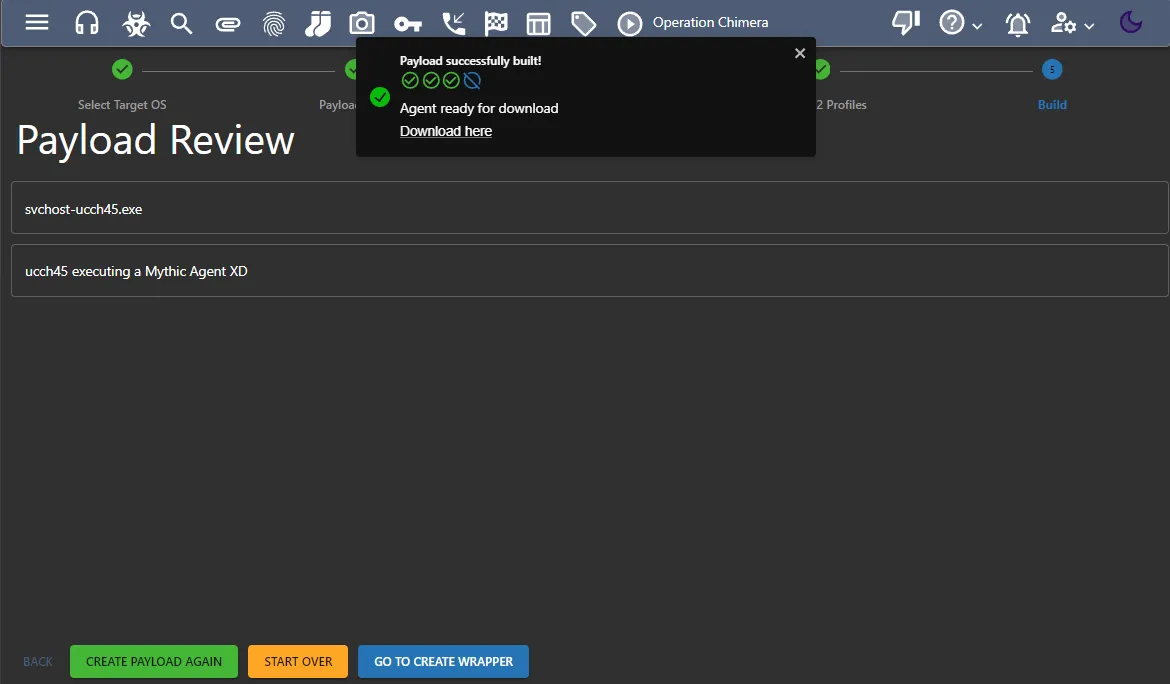Expand the user settings dropdown
The height and width of the screenshot is (684, 1170).
(x=1072, y=23)
